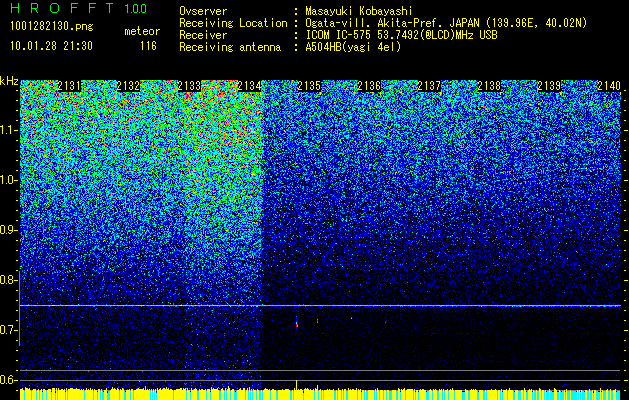Click the meteor count value 116
The image size is (629, 400).
(148, 46)
